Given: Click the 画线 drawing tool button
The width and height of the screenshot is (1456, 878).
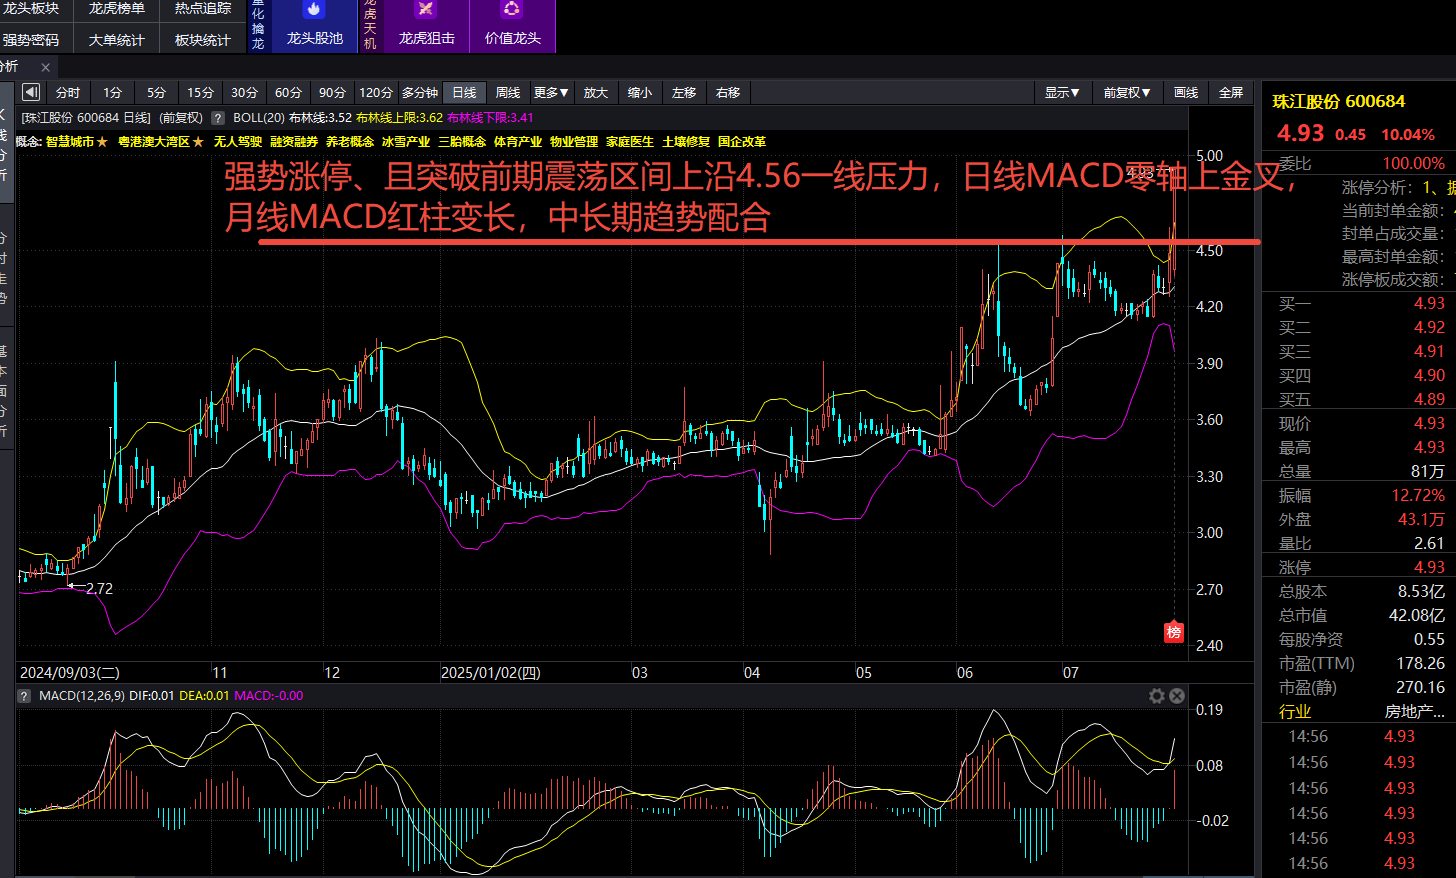Looking at the screenshot, I should tap(1186, 93).
